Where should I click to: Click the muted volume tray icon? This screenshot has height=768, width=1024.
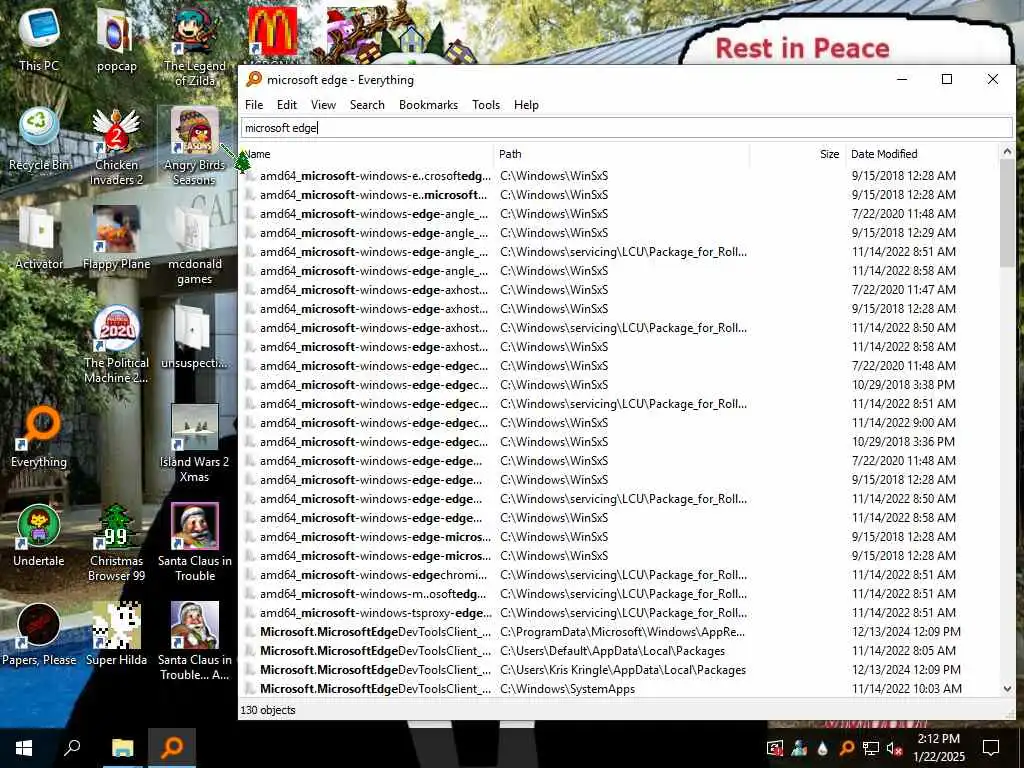point(895,748)
